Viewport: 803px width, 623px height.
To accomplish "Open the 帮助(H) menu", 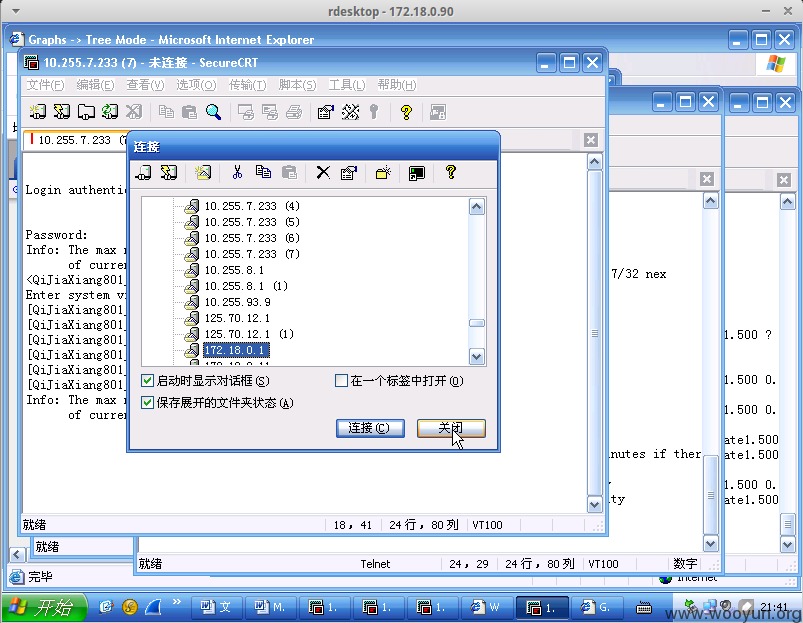I will pos(397,84).
